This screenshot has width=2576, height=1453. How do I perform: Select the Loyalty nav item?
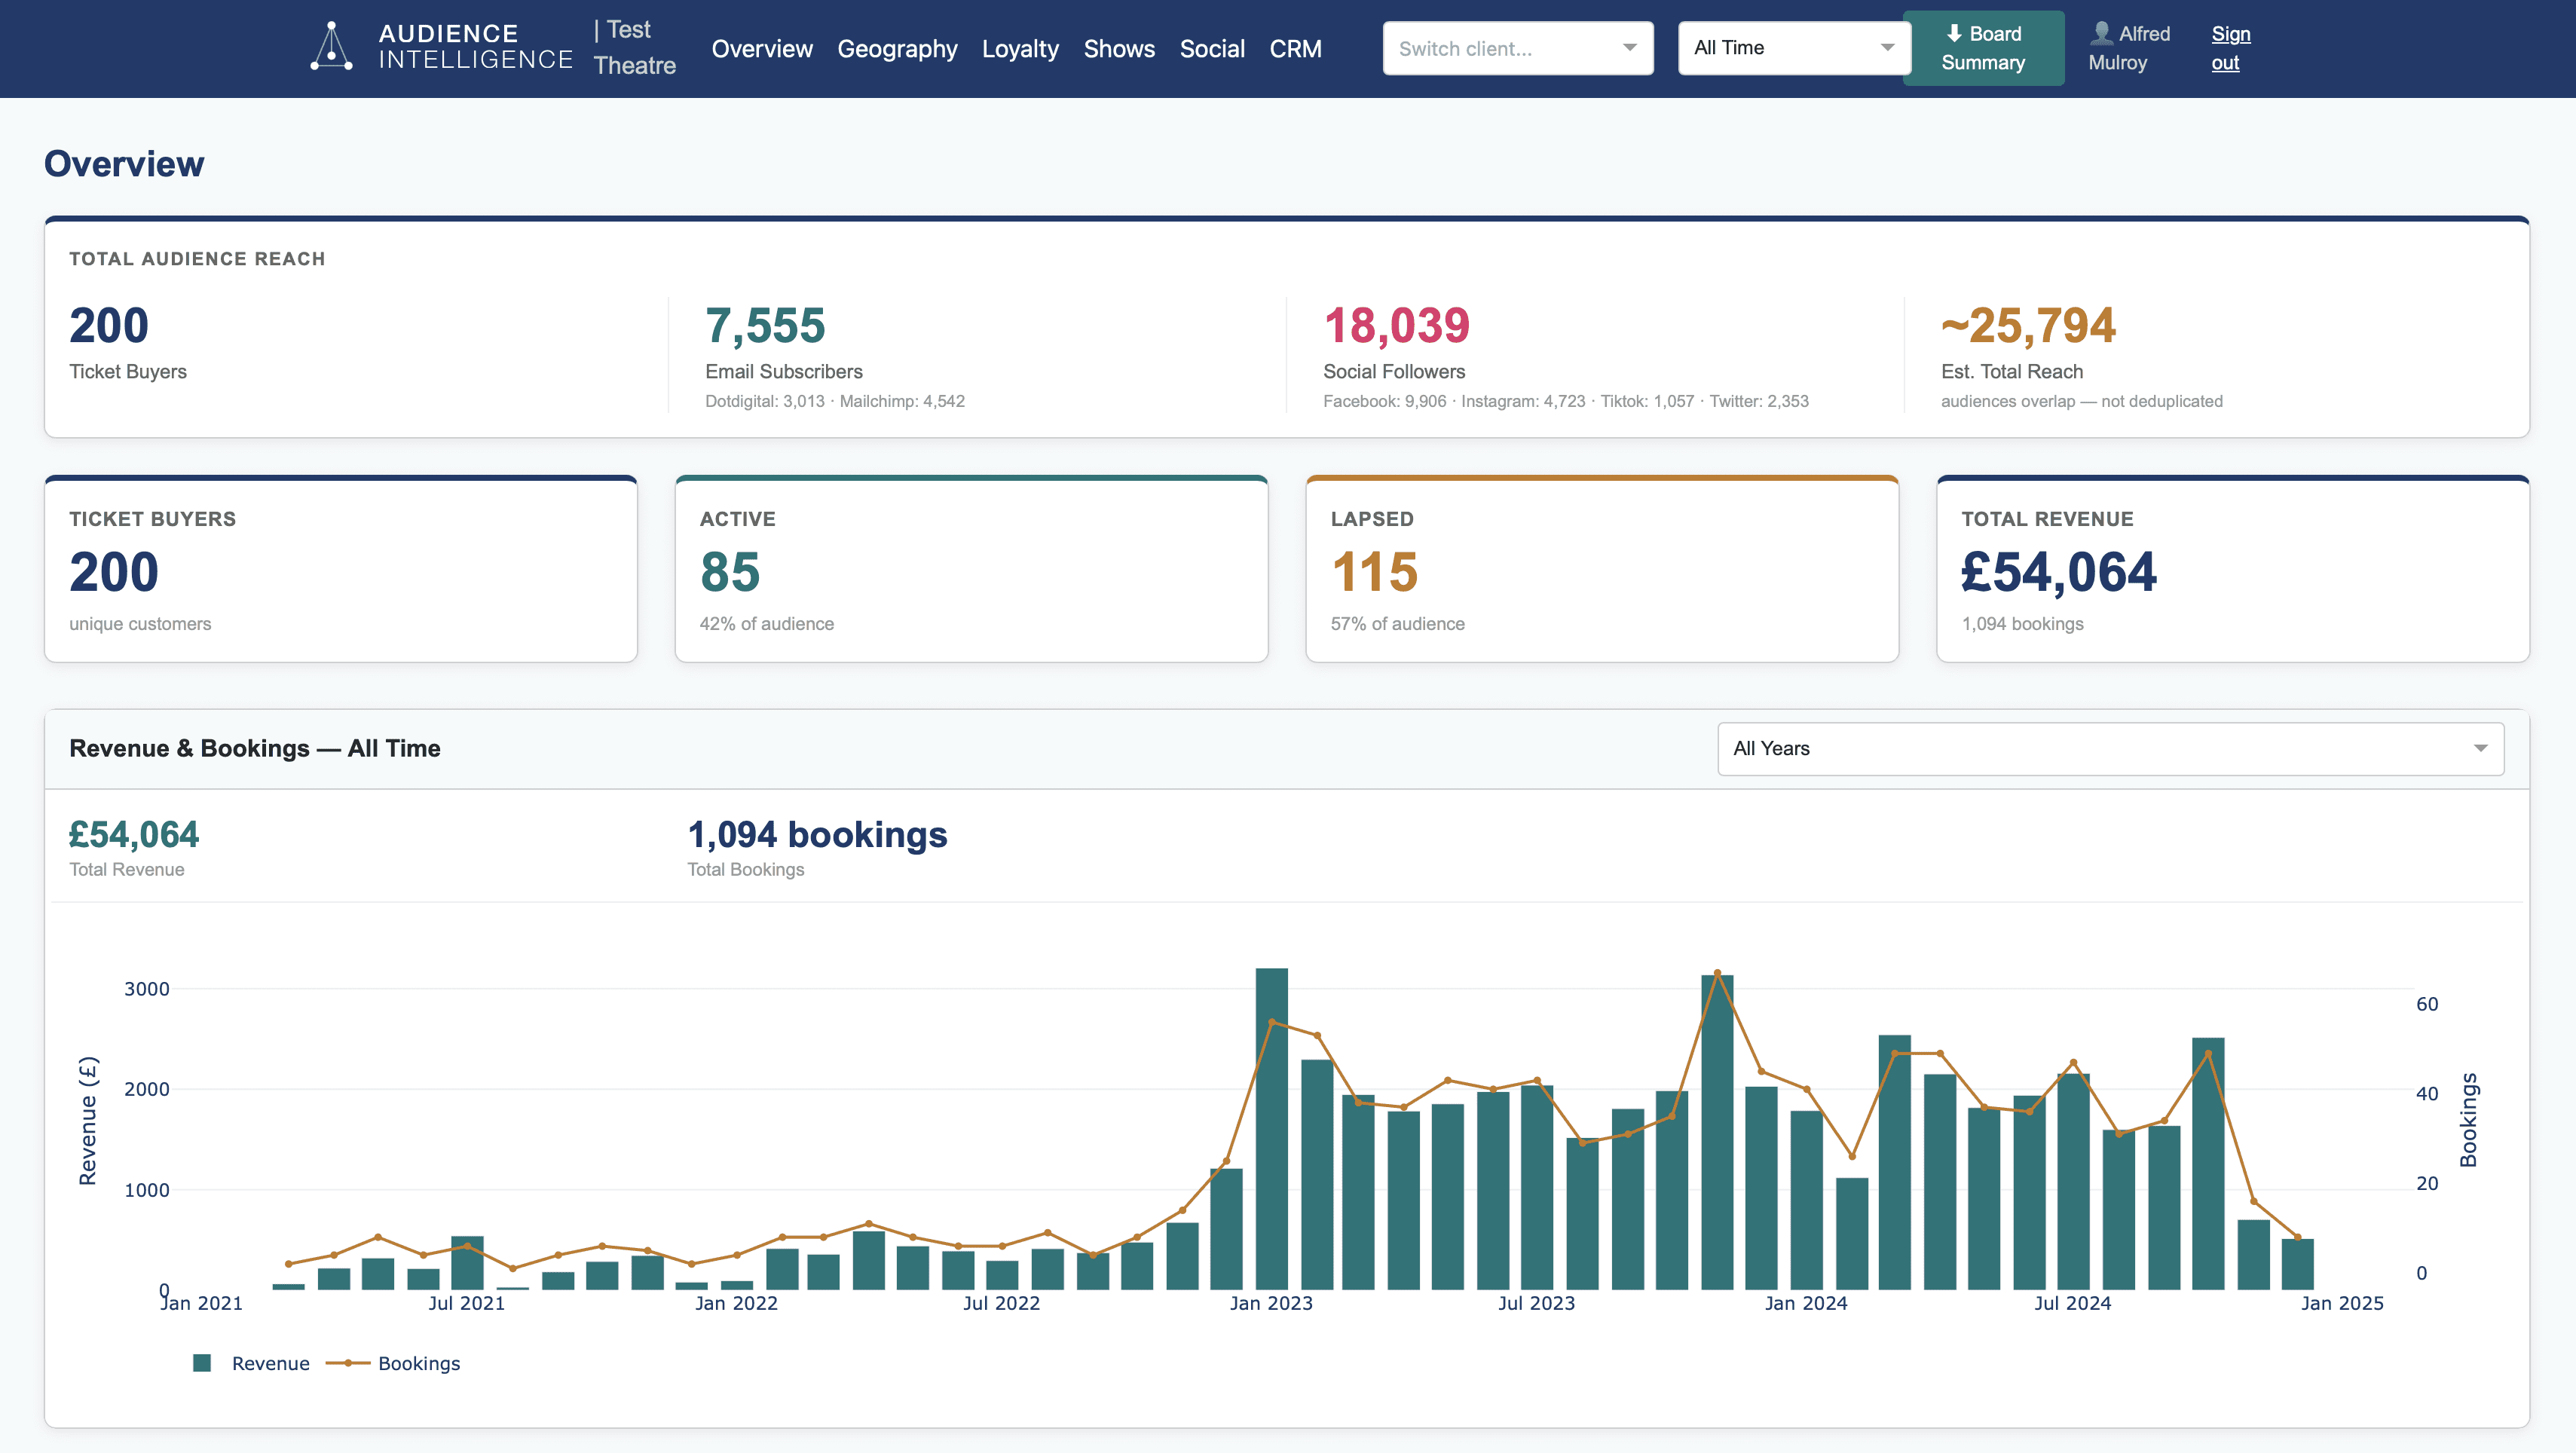click(x=1020, y=48)
